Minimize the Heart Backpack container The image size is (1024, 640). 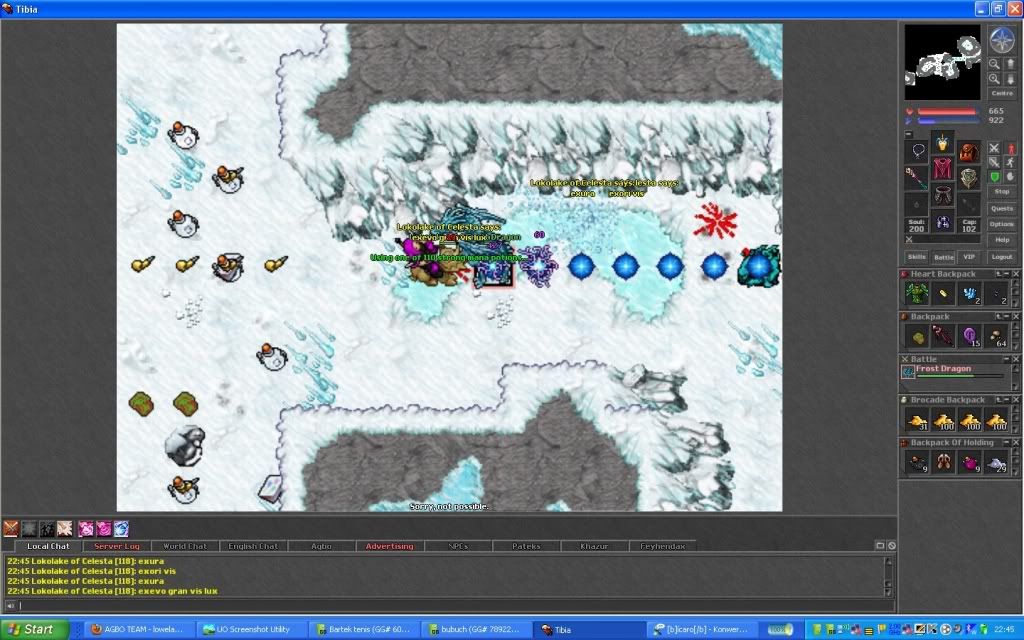1007,274
